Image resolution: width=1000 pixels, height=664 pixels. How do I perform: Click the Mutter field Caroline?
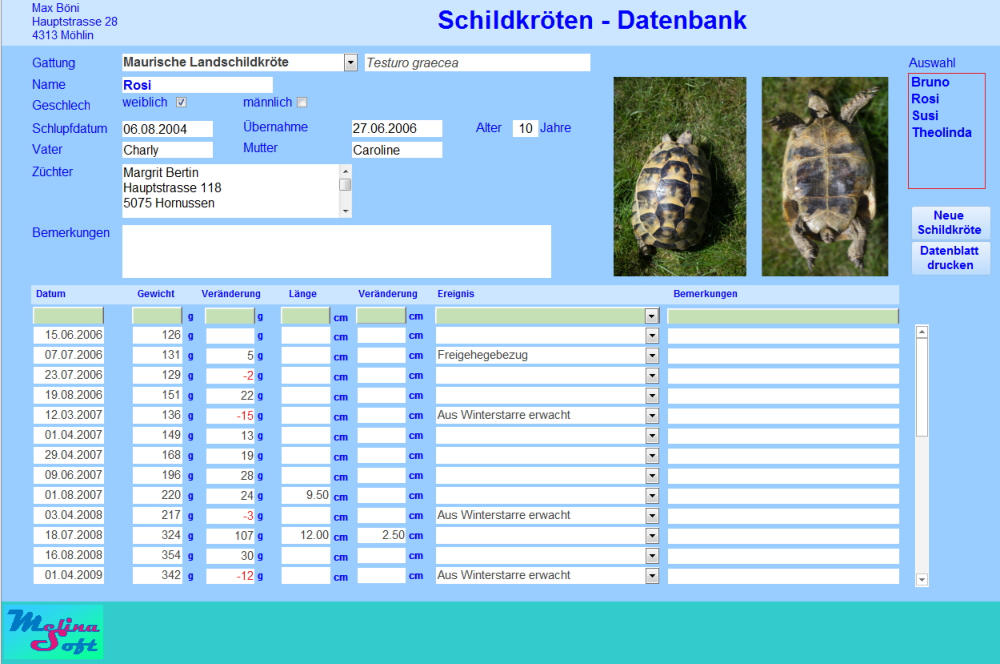(397, 150)
